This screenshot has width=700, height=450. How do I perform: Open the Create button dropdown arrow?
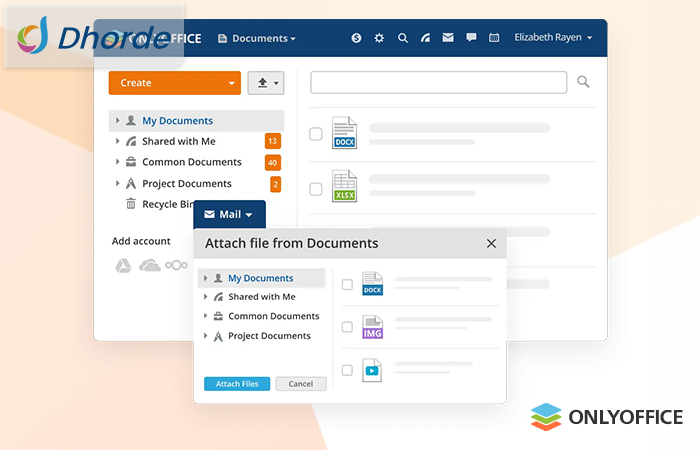click(232, 83)
